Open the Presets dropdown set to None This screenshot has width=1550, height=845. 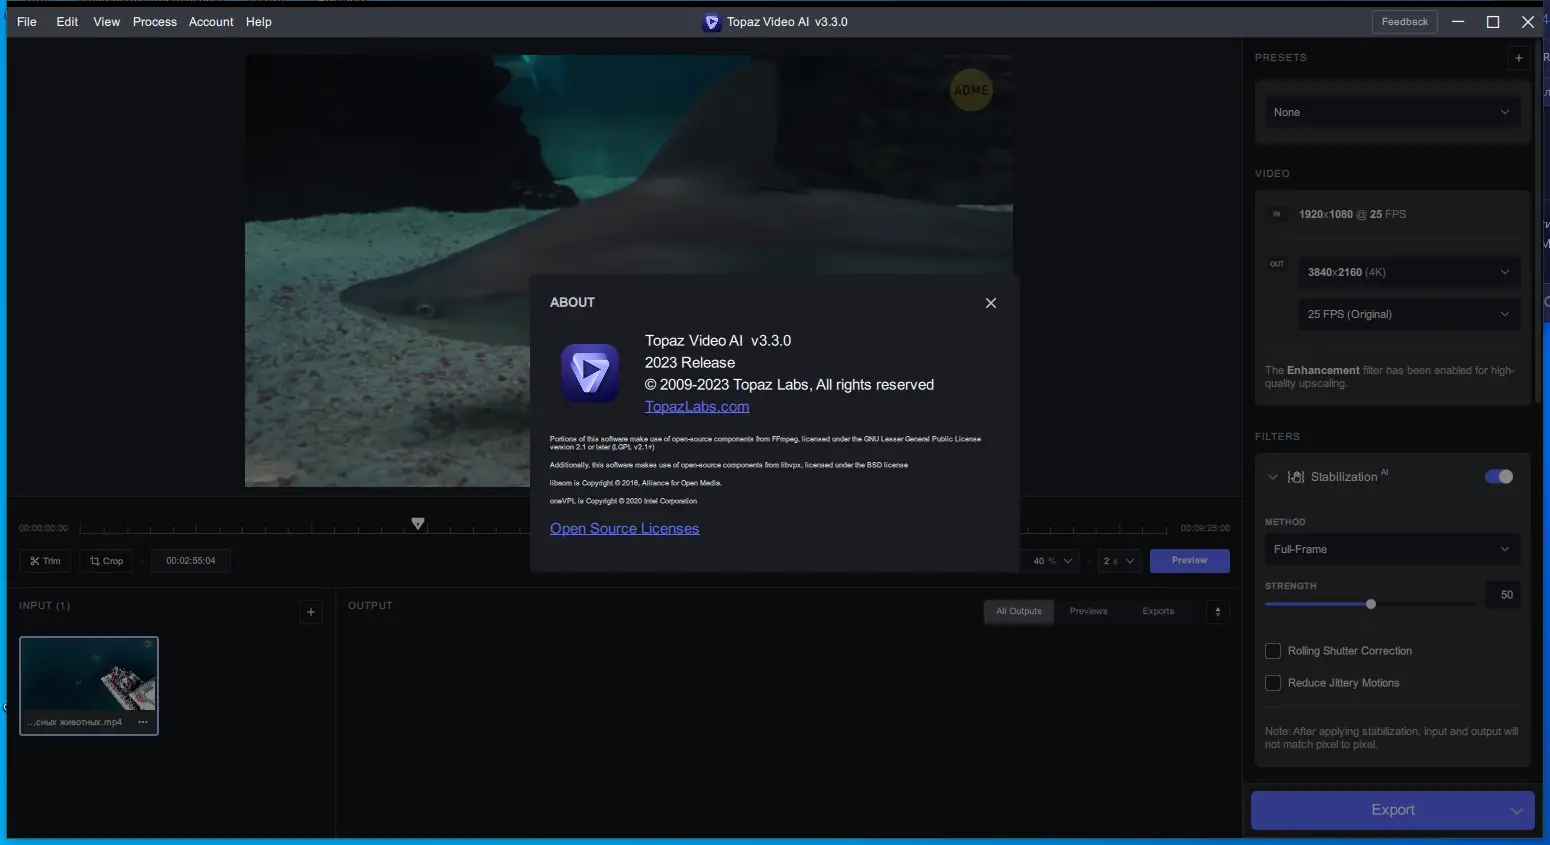point(1392,112)
